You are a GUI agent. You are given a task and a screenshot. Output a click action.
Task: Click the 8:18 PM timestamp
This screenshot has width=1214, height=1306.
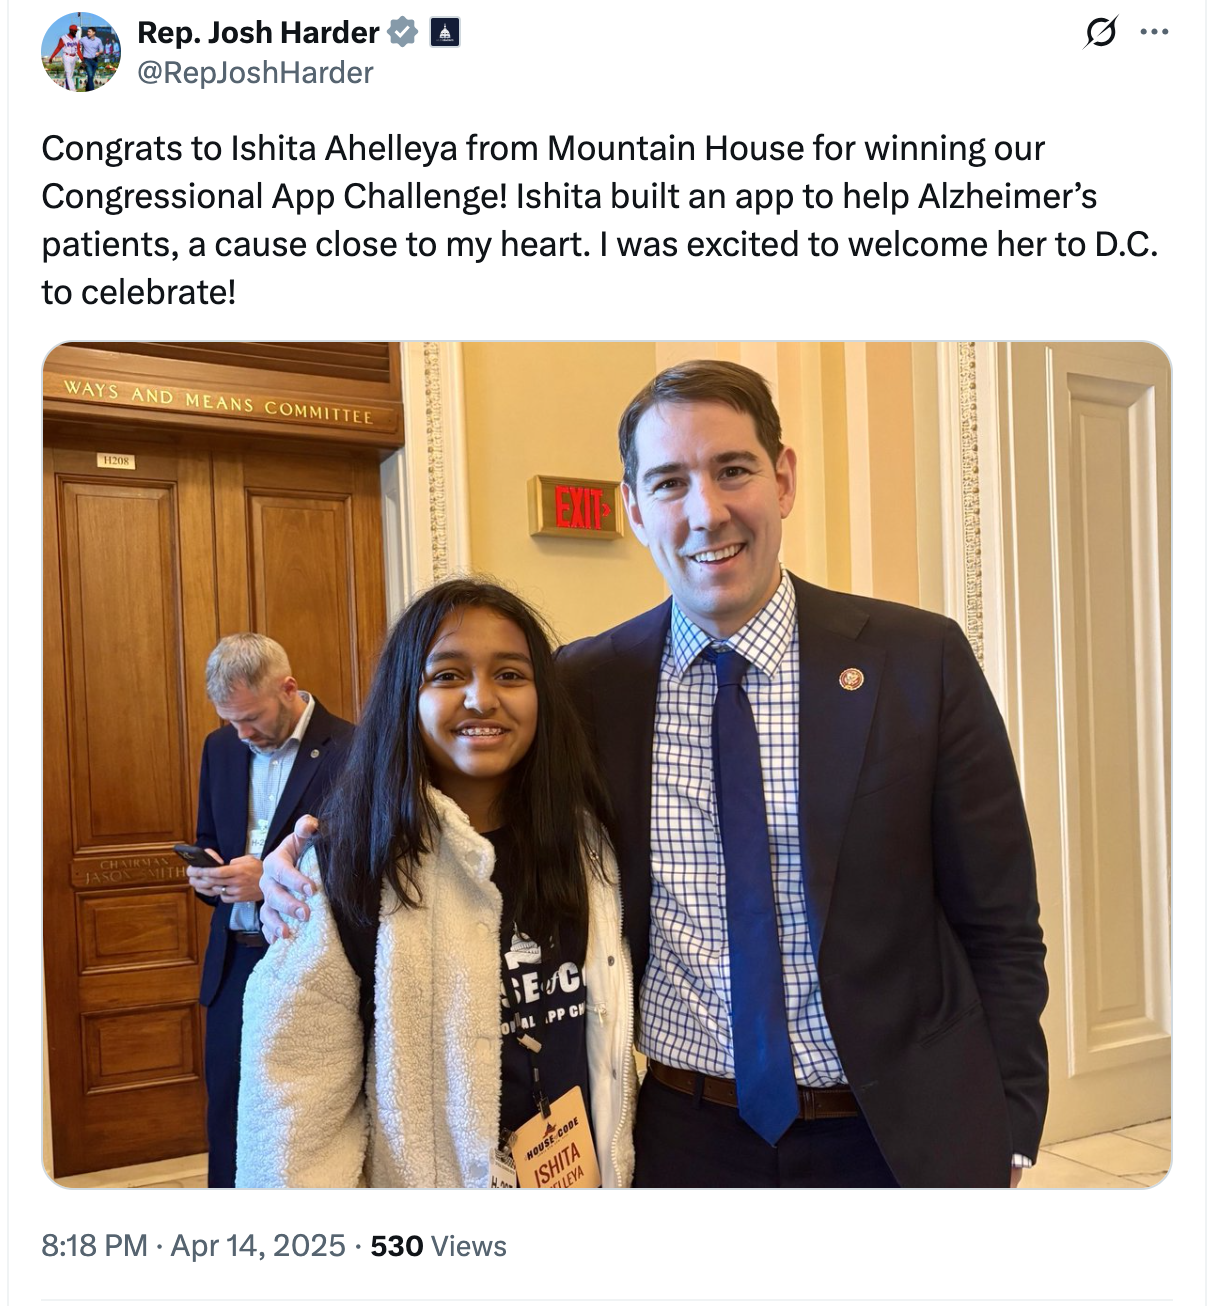coord(94,1246)
